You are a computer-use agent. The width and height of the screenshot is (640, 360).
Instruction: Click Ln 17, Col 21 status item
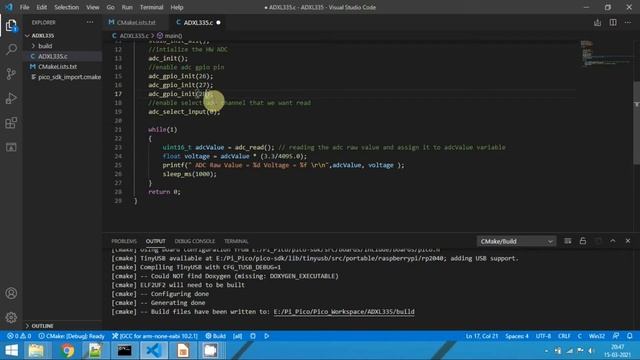[482, 336]
